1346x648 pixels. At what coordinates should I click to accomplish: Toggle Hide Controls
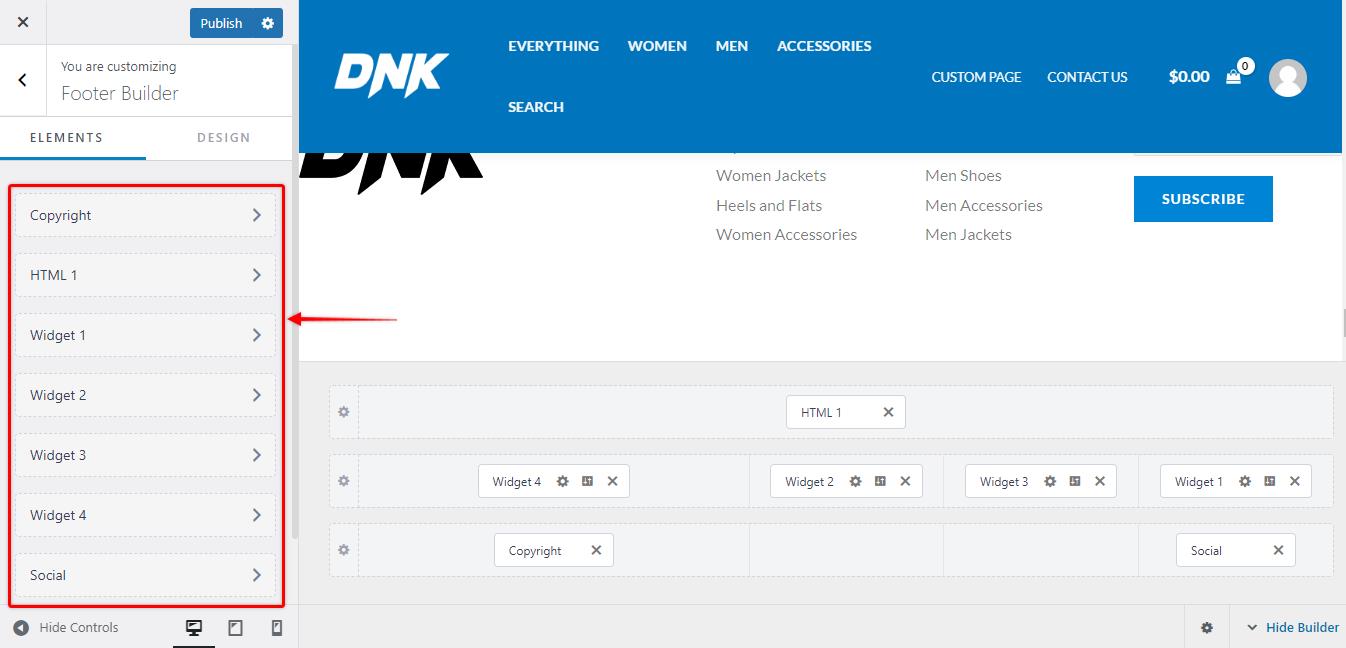(x=66, y=628)
